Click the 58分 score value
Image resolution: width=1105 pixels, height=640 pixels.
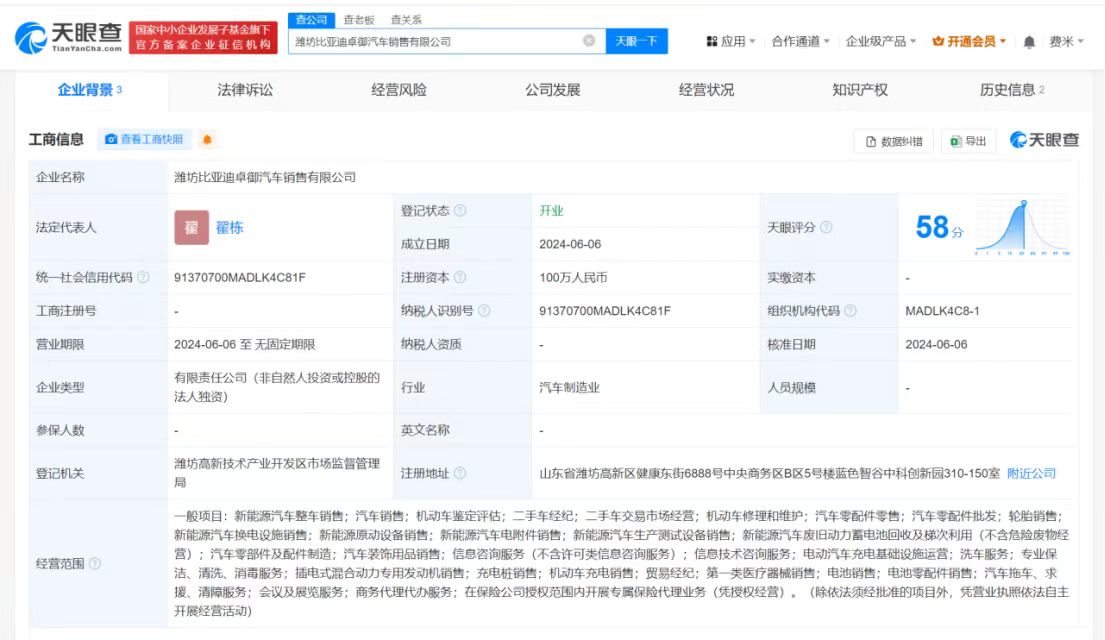tap(939, 227)
